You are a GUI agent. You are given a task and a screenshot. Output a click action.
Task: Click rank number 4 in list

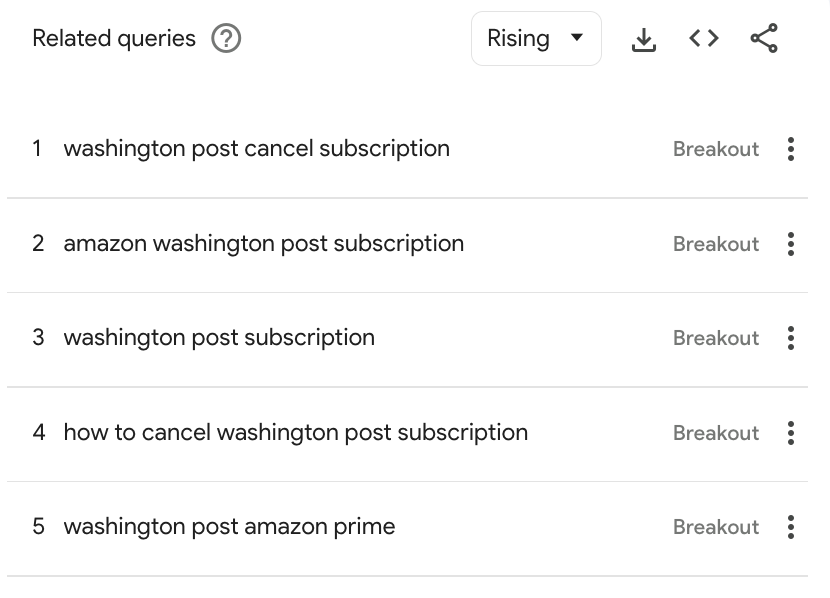coord(38,433)
